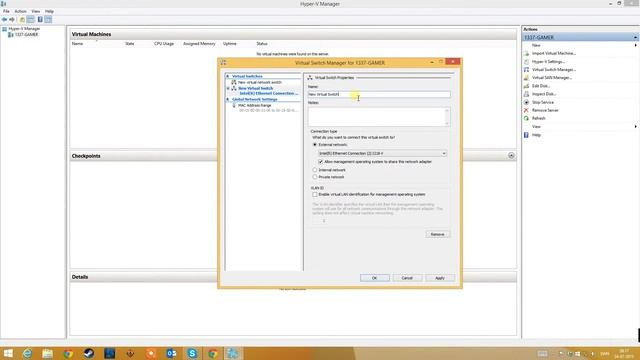640x360 pixels.
Task: Click the MAC Address Range icon
Action: [x=234, y=105]
